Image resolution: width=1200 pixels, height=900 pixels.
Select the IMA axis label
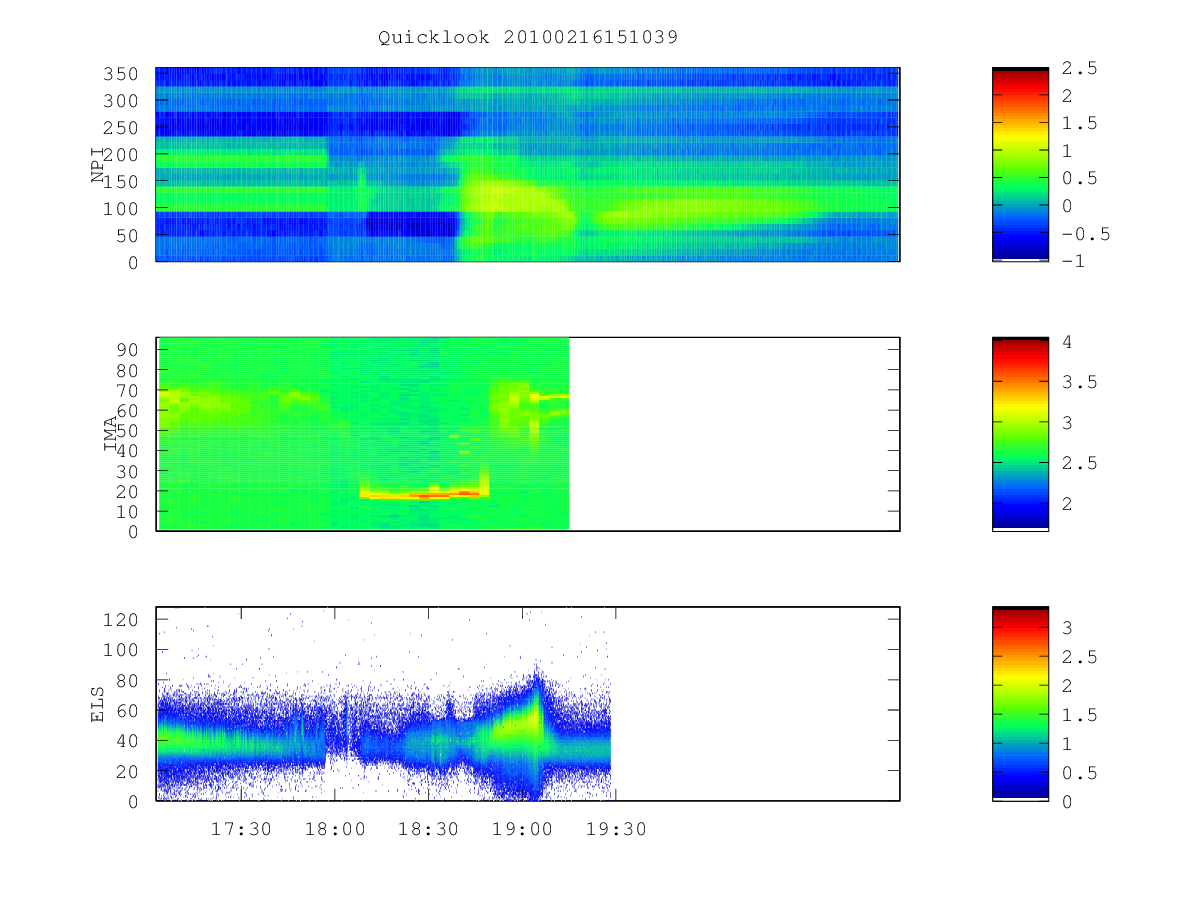pyautogui.click(x=110, y=434)
